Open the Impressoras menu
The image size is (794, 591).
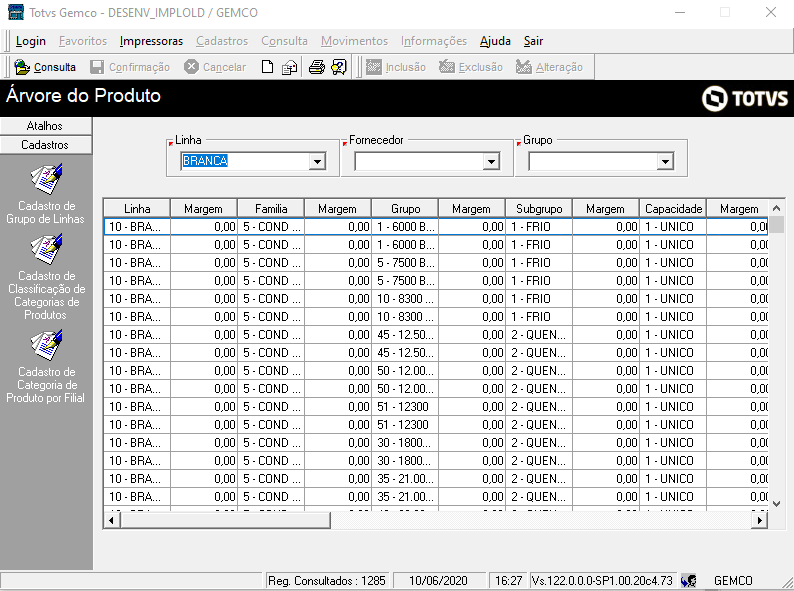click(x=151, y=41)
